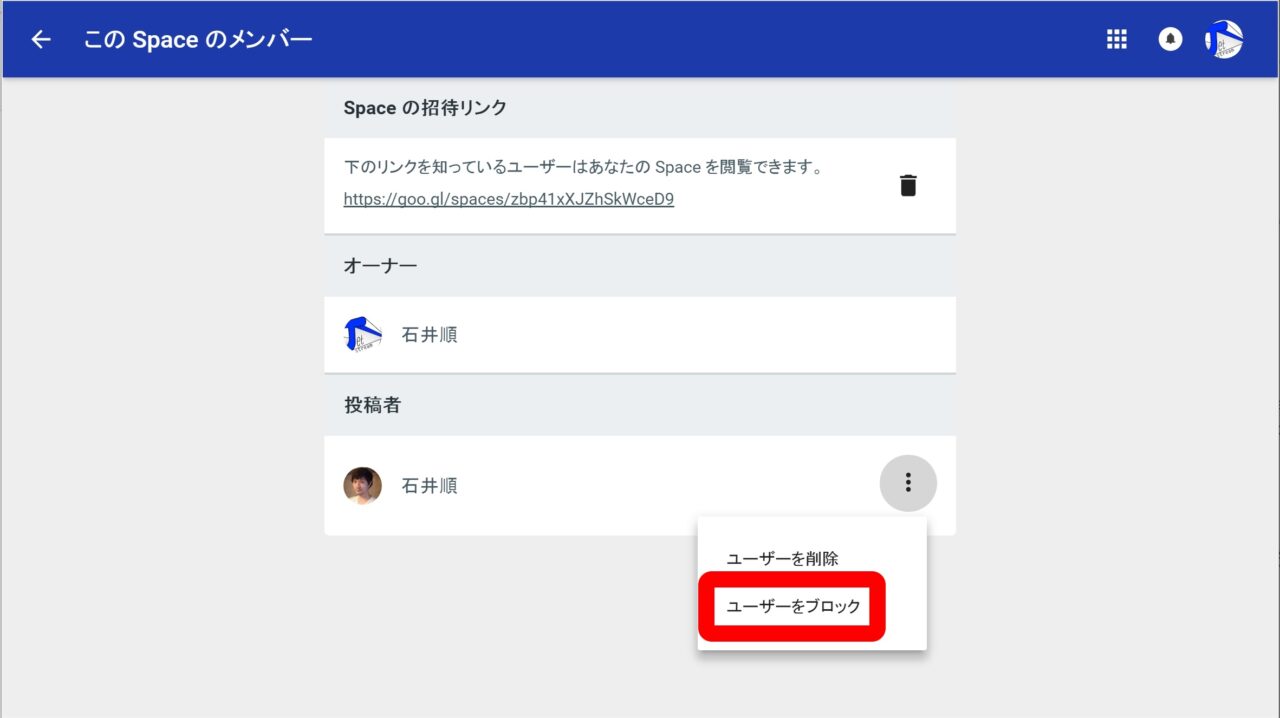This screenshot has height=718, width=1280.
Task: Click the invite link description text
Action: (582, 167)
